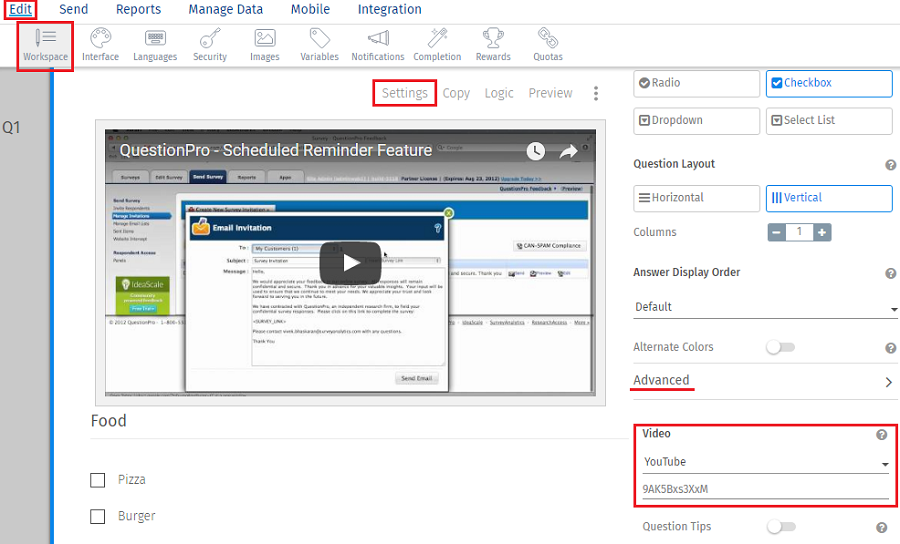The image size is (900, 544).
Task: Click the Logic question link
Action: (499, 93)
